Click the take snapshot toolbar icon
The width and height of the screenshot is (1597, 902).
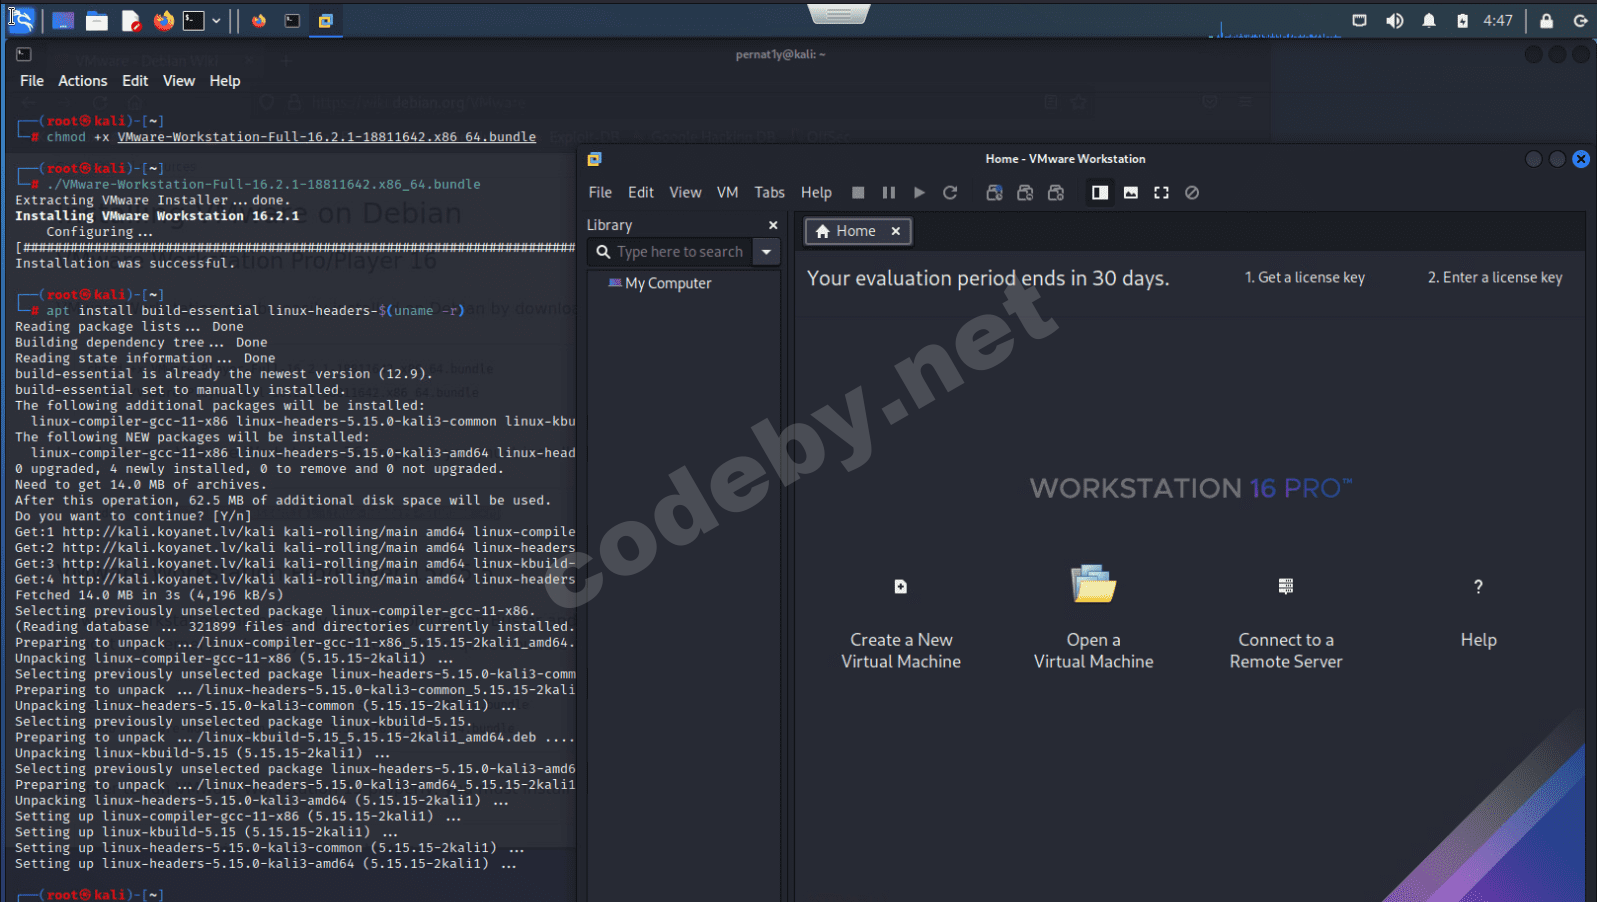click(x=994, y=193)
